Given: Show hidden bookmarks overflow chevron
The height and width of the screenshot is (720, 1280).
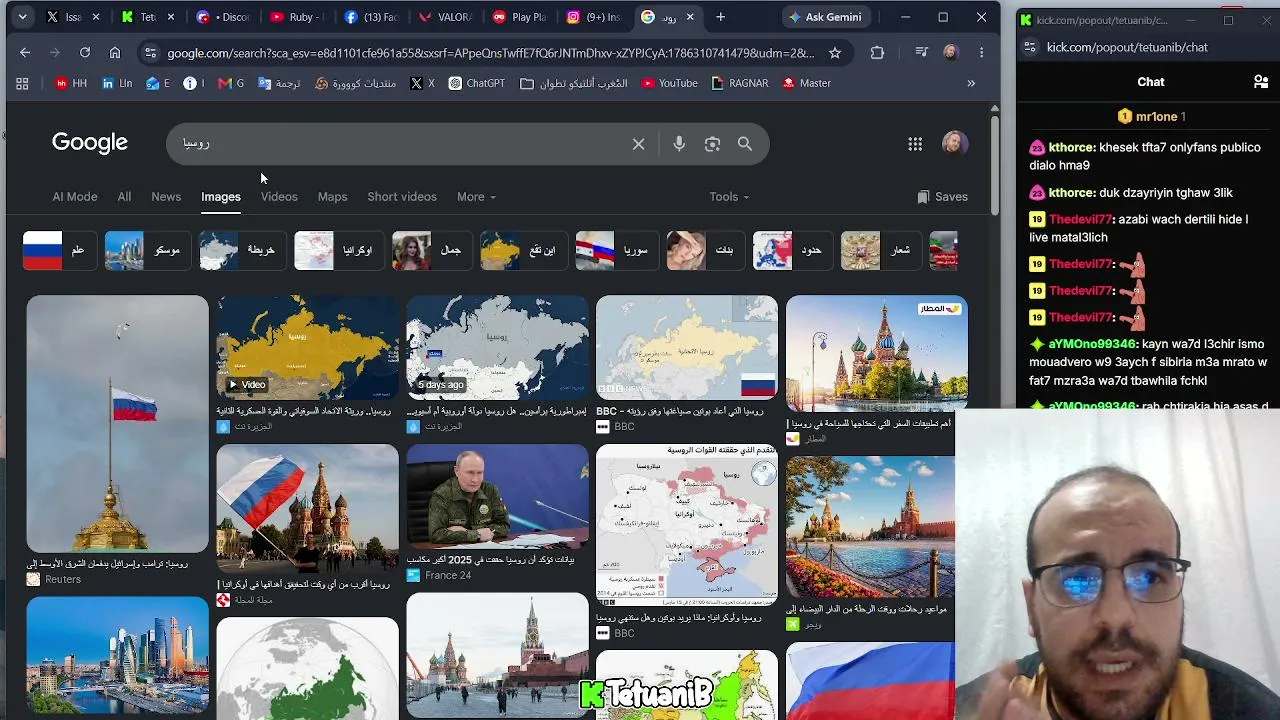Looking at the screenshot, I should [x=971, y=84].
